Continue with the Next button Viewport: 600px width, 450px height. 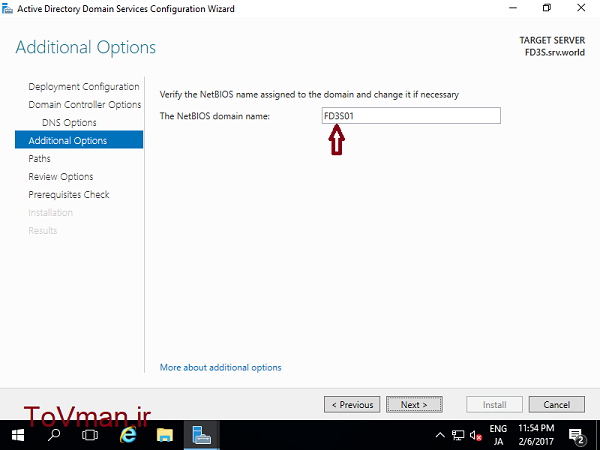tap(414, 404)
